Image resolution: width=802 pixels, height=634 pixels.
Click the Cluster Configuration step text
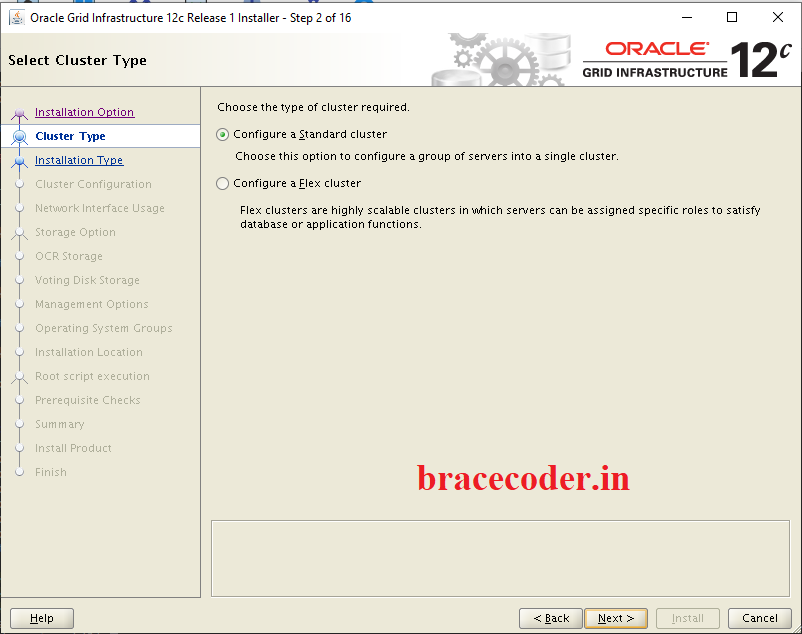tap(93, 184)
